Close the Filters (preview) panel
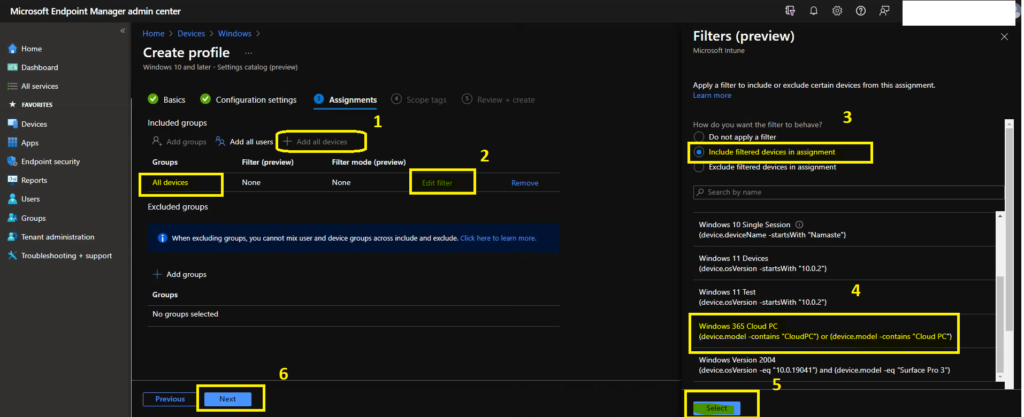Screen dimensions: 1024x417 [x=1004, y=37]
